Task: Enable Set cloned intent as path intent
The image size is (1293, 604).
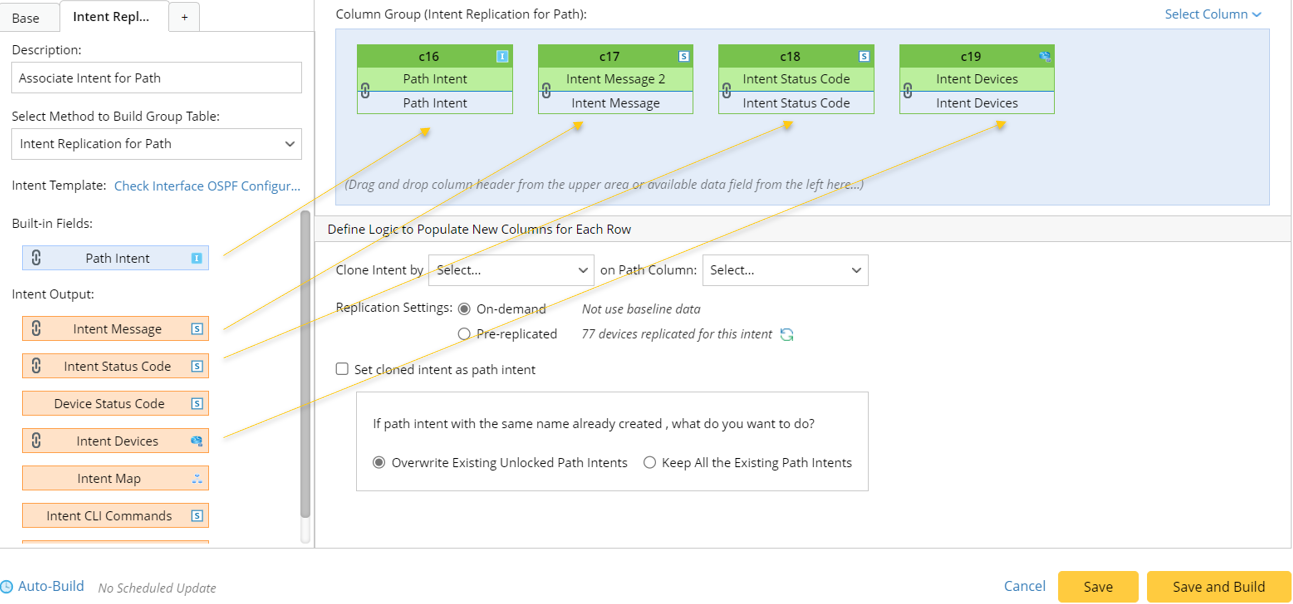Action: (342, 369)
